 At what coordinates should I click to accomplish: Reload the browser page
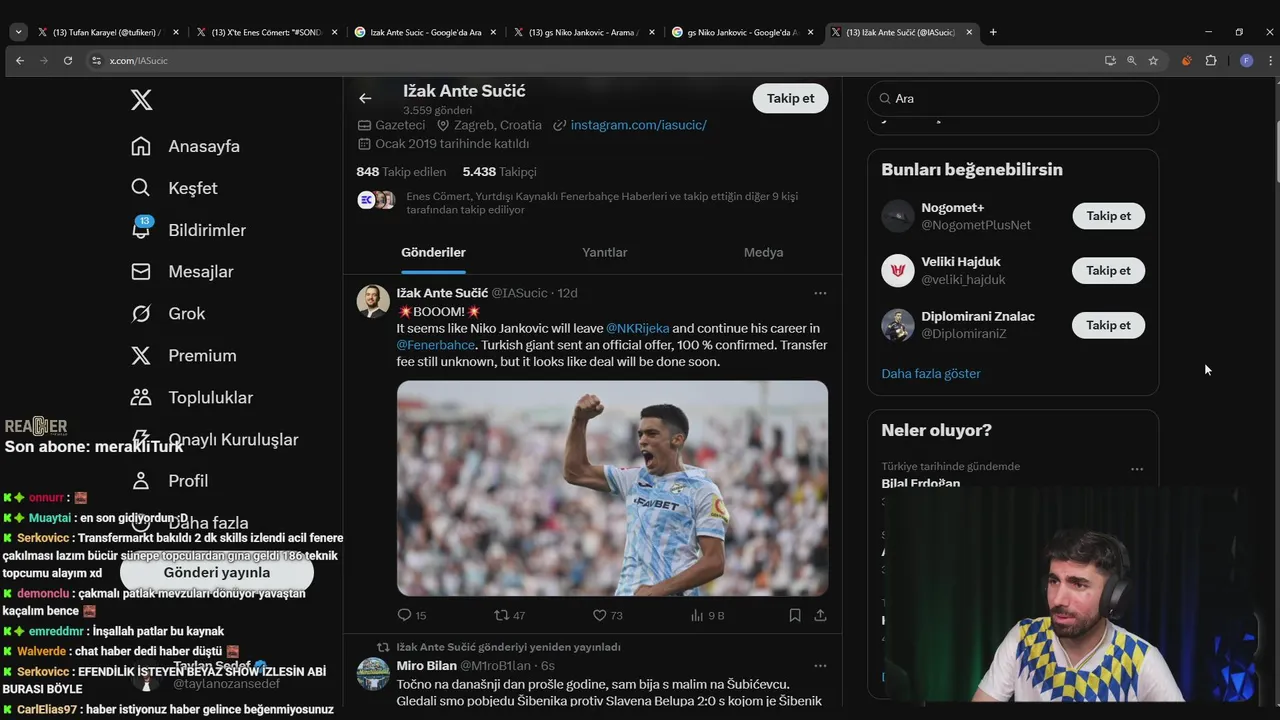click(x=68, y=61)
